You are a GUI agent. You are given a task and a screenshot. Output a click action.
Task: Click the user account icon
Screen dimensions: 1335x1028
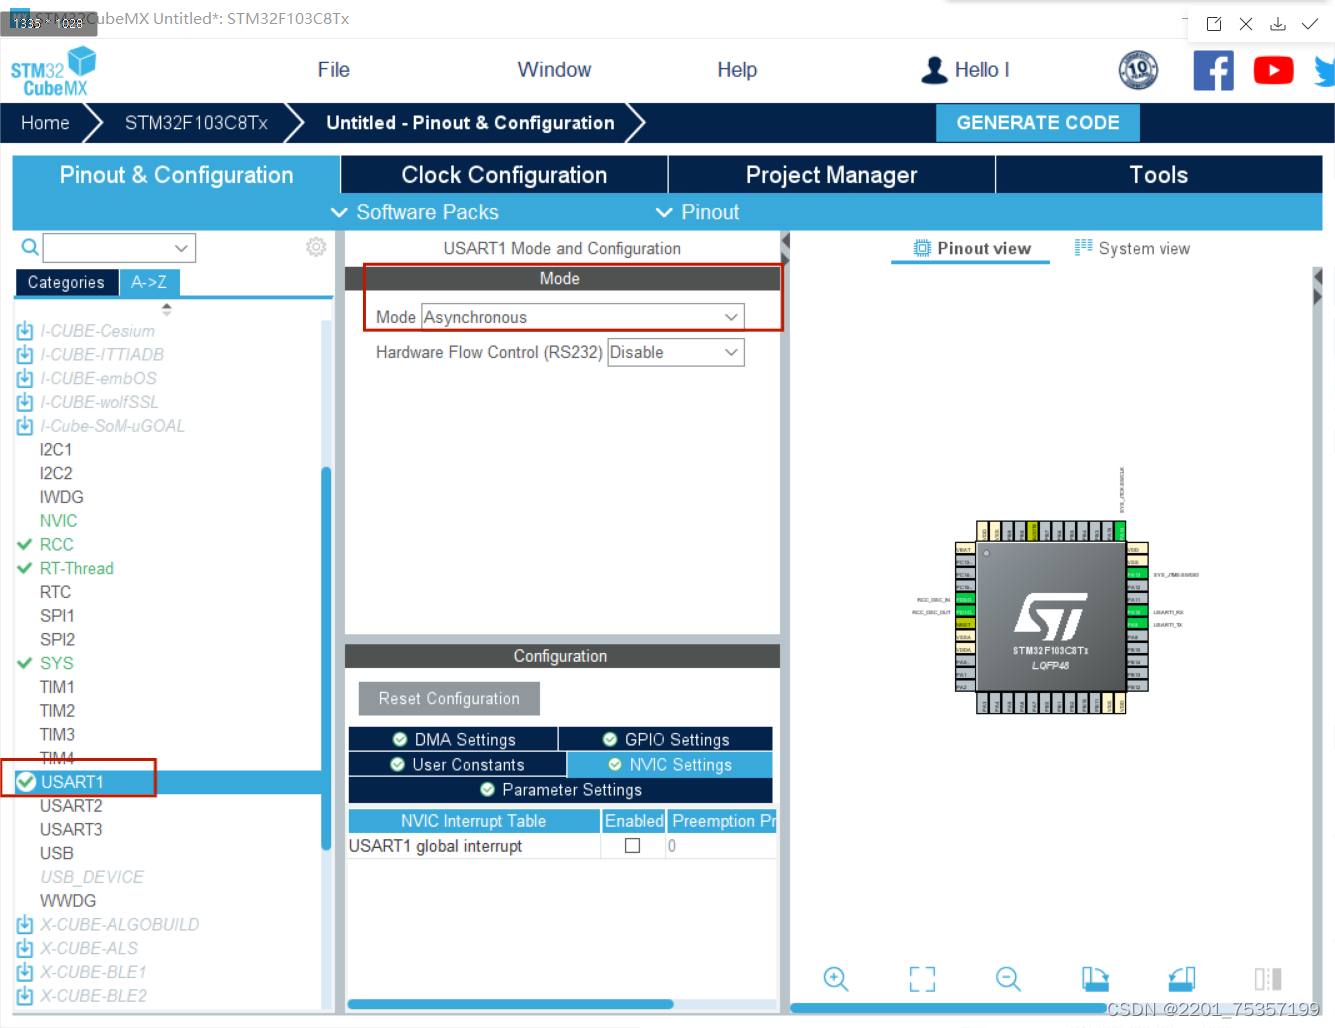934,70
